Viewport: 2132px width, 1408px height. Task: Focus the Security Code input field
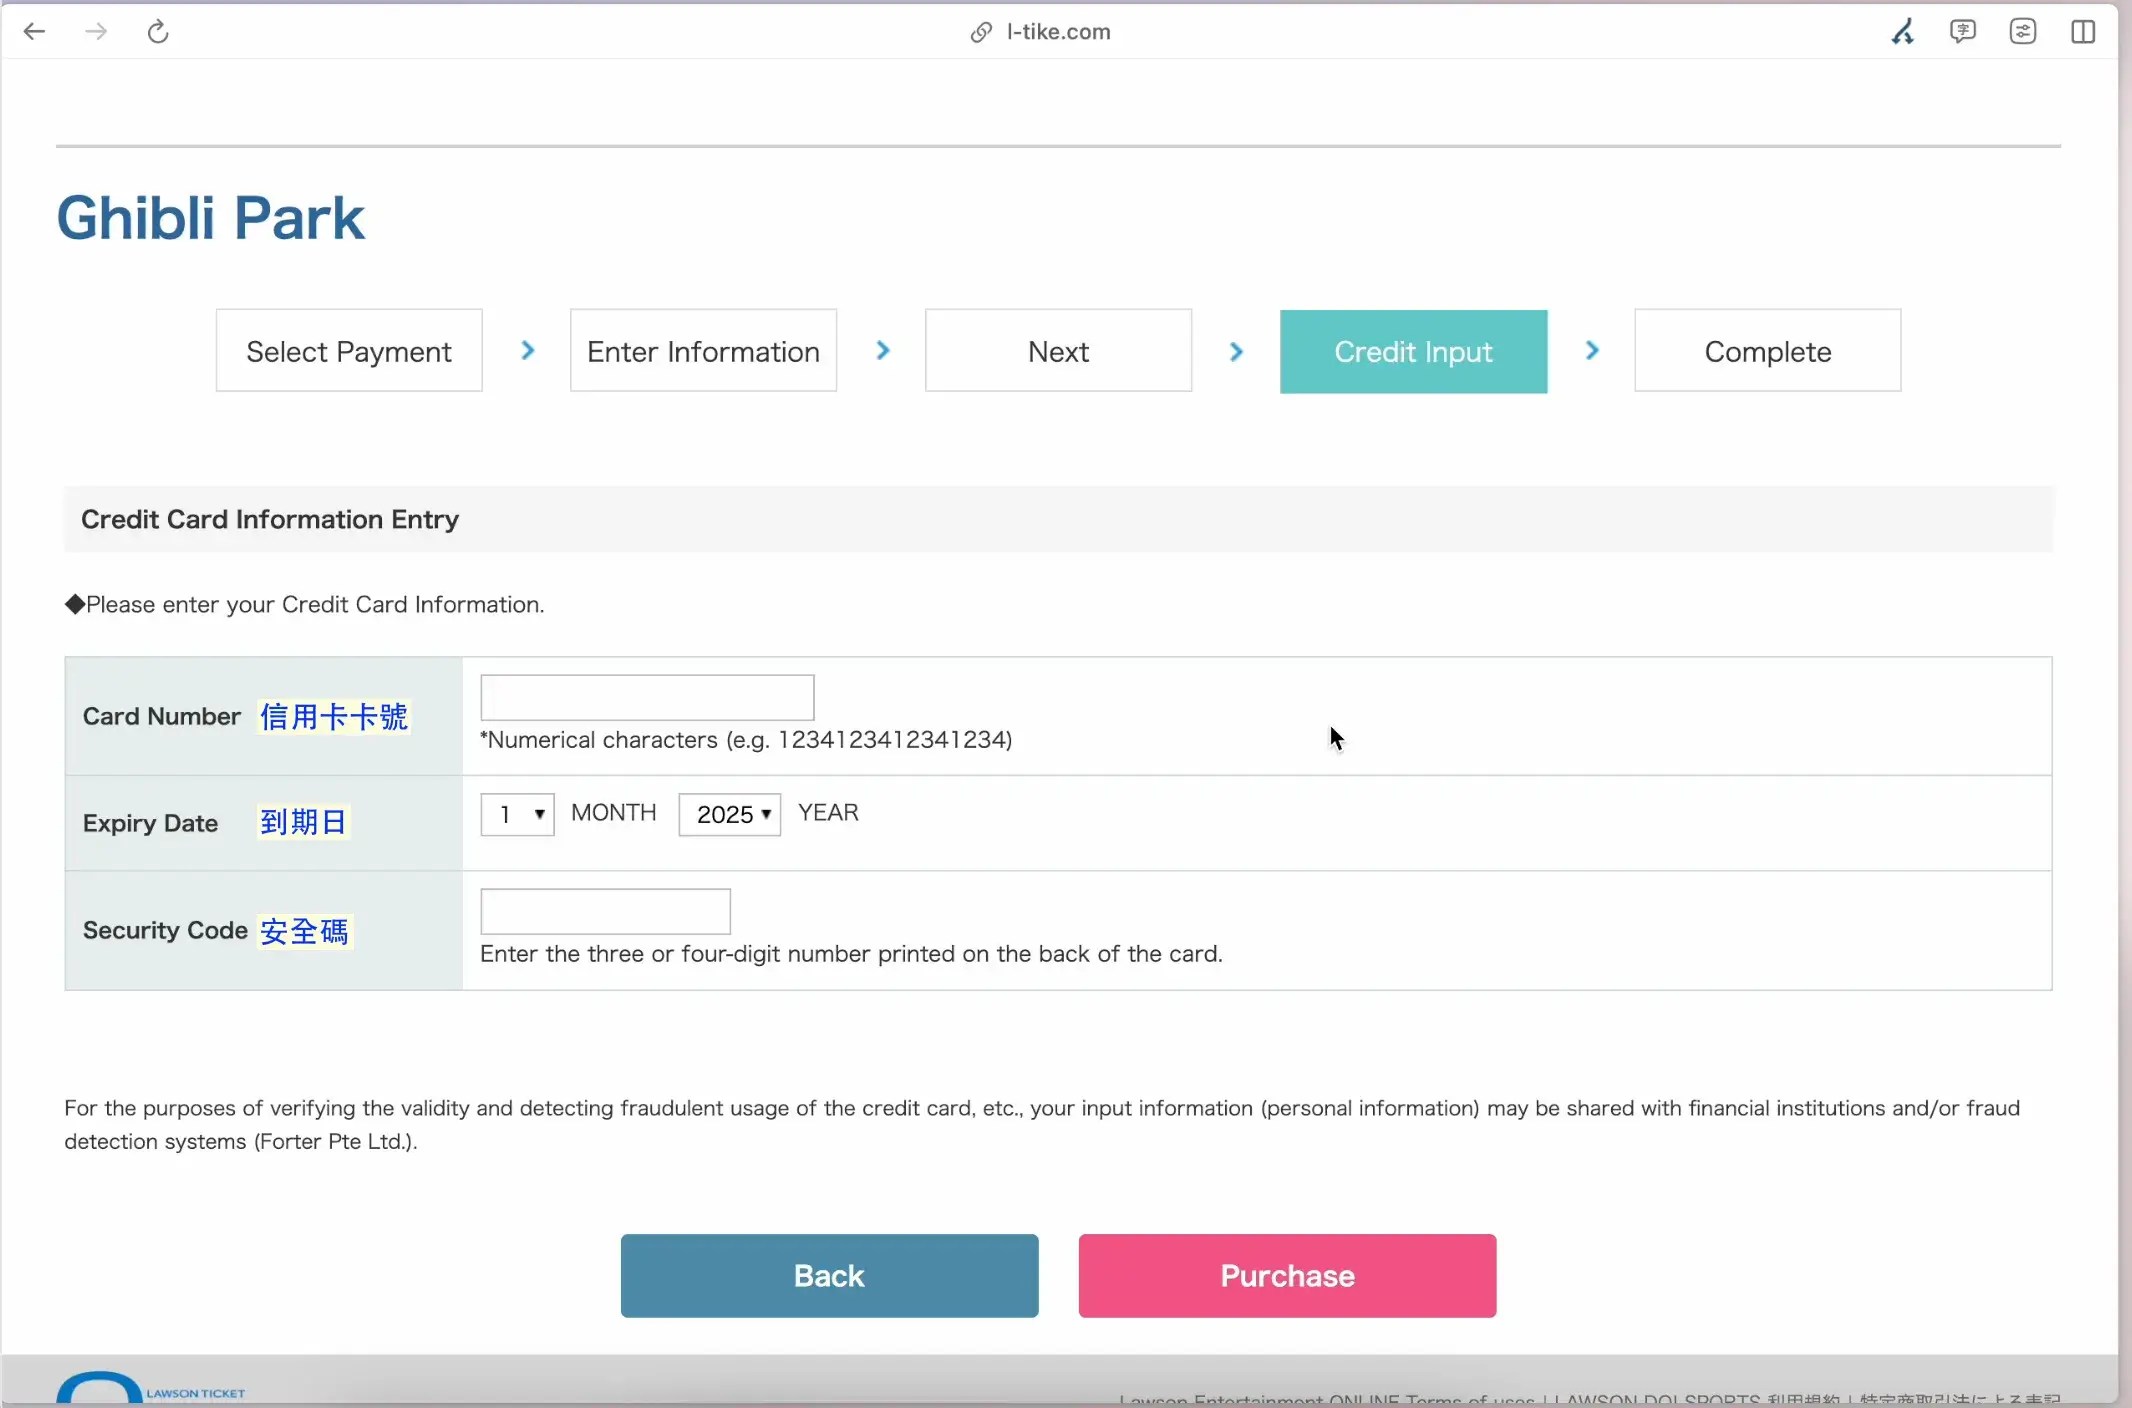pos(605,911)
